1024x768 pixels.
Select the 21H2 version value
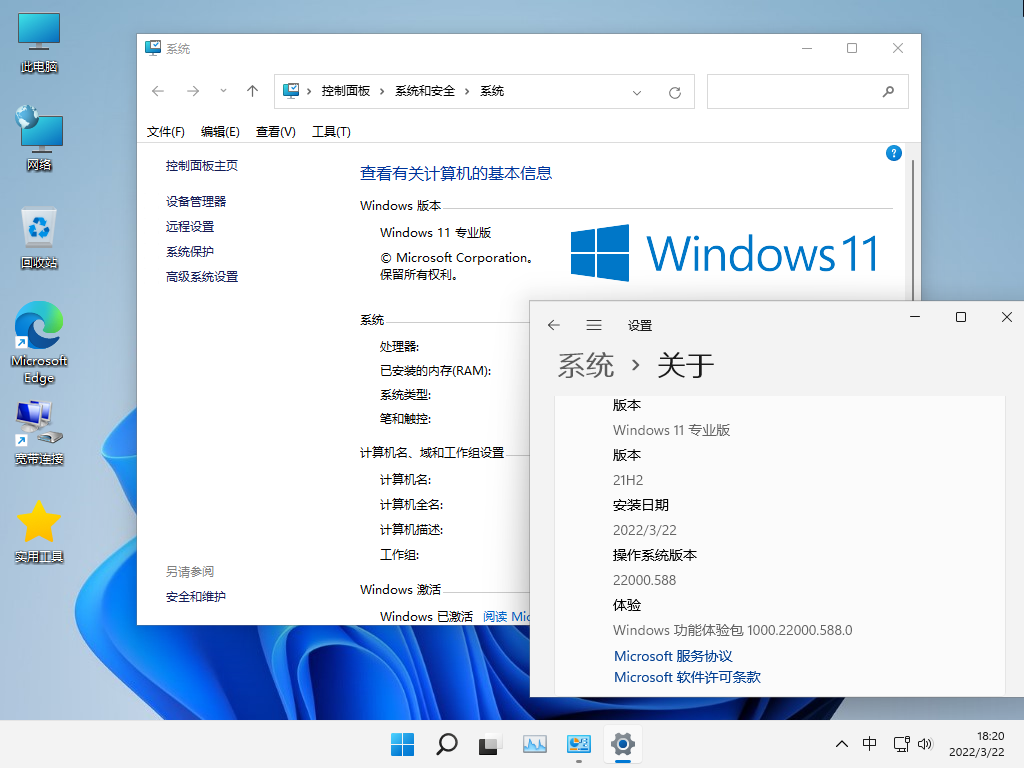tap(628, 481)
